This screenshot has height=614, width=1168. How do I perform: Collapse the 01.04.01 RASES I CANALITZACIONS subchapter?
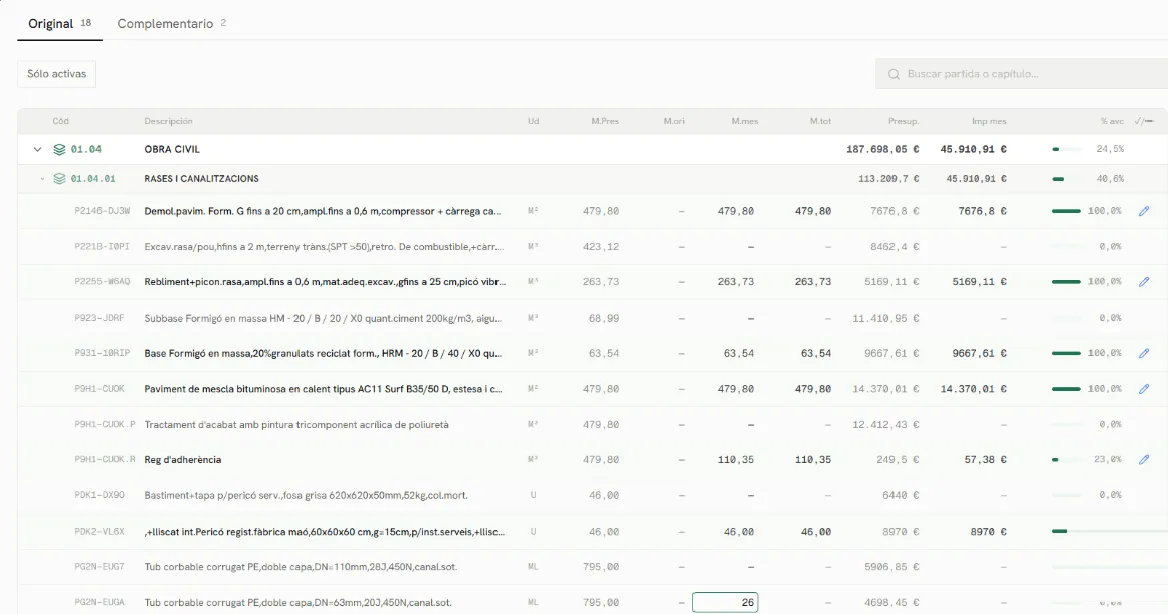pyautogui.click(x=42, y=179)
